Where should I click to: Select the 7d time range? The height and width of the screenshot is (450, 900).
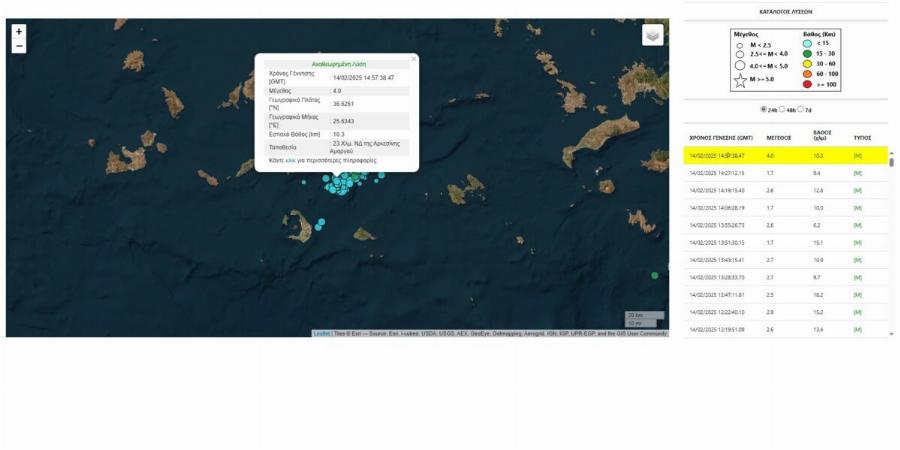point(800,109)
